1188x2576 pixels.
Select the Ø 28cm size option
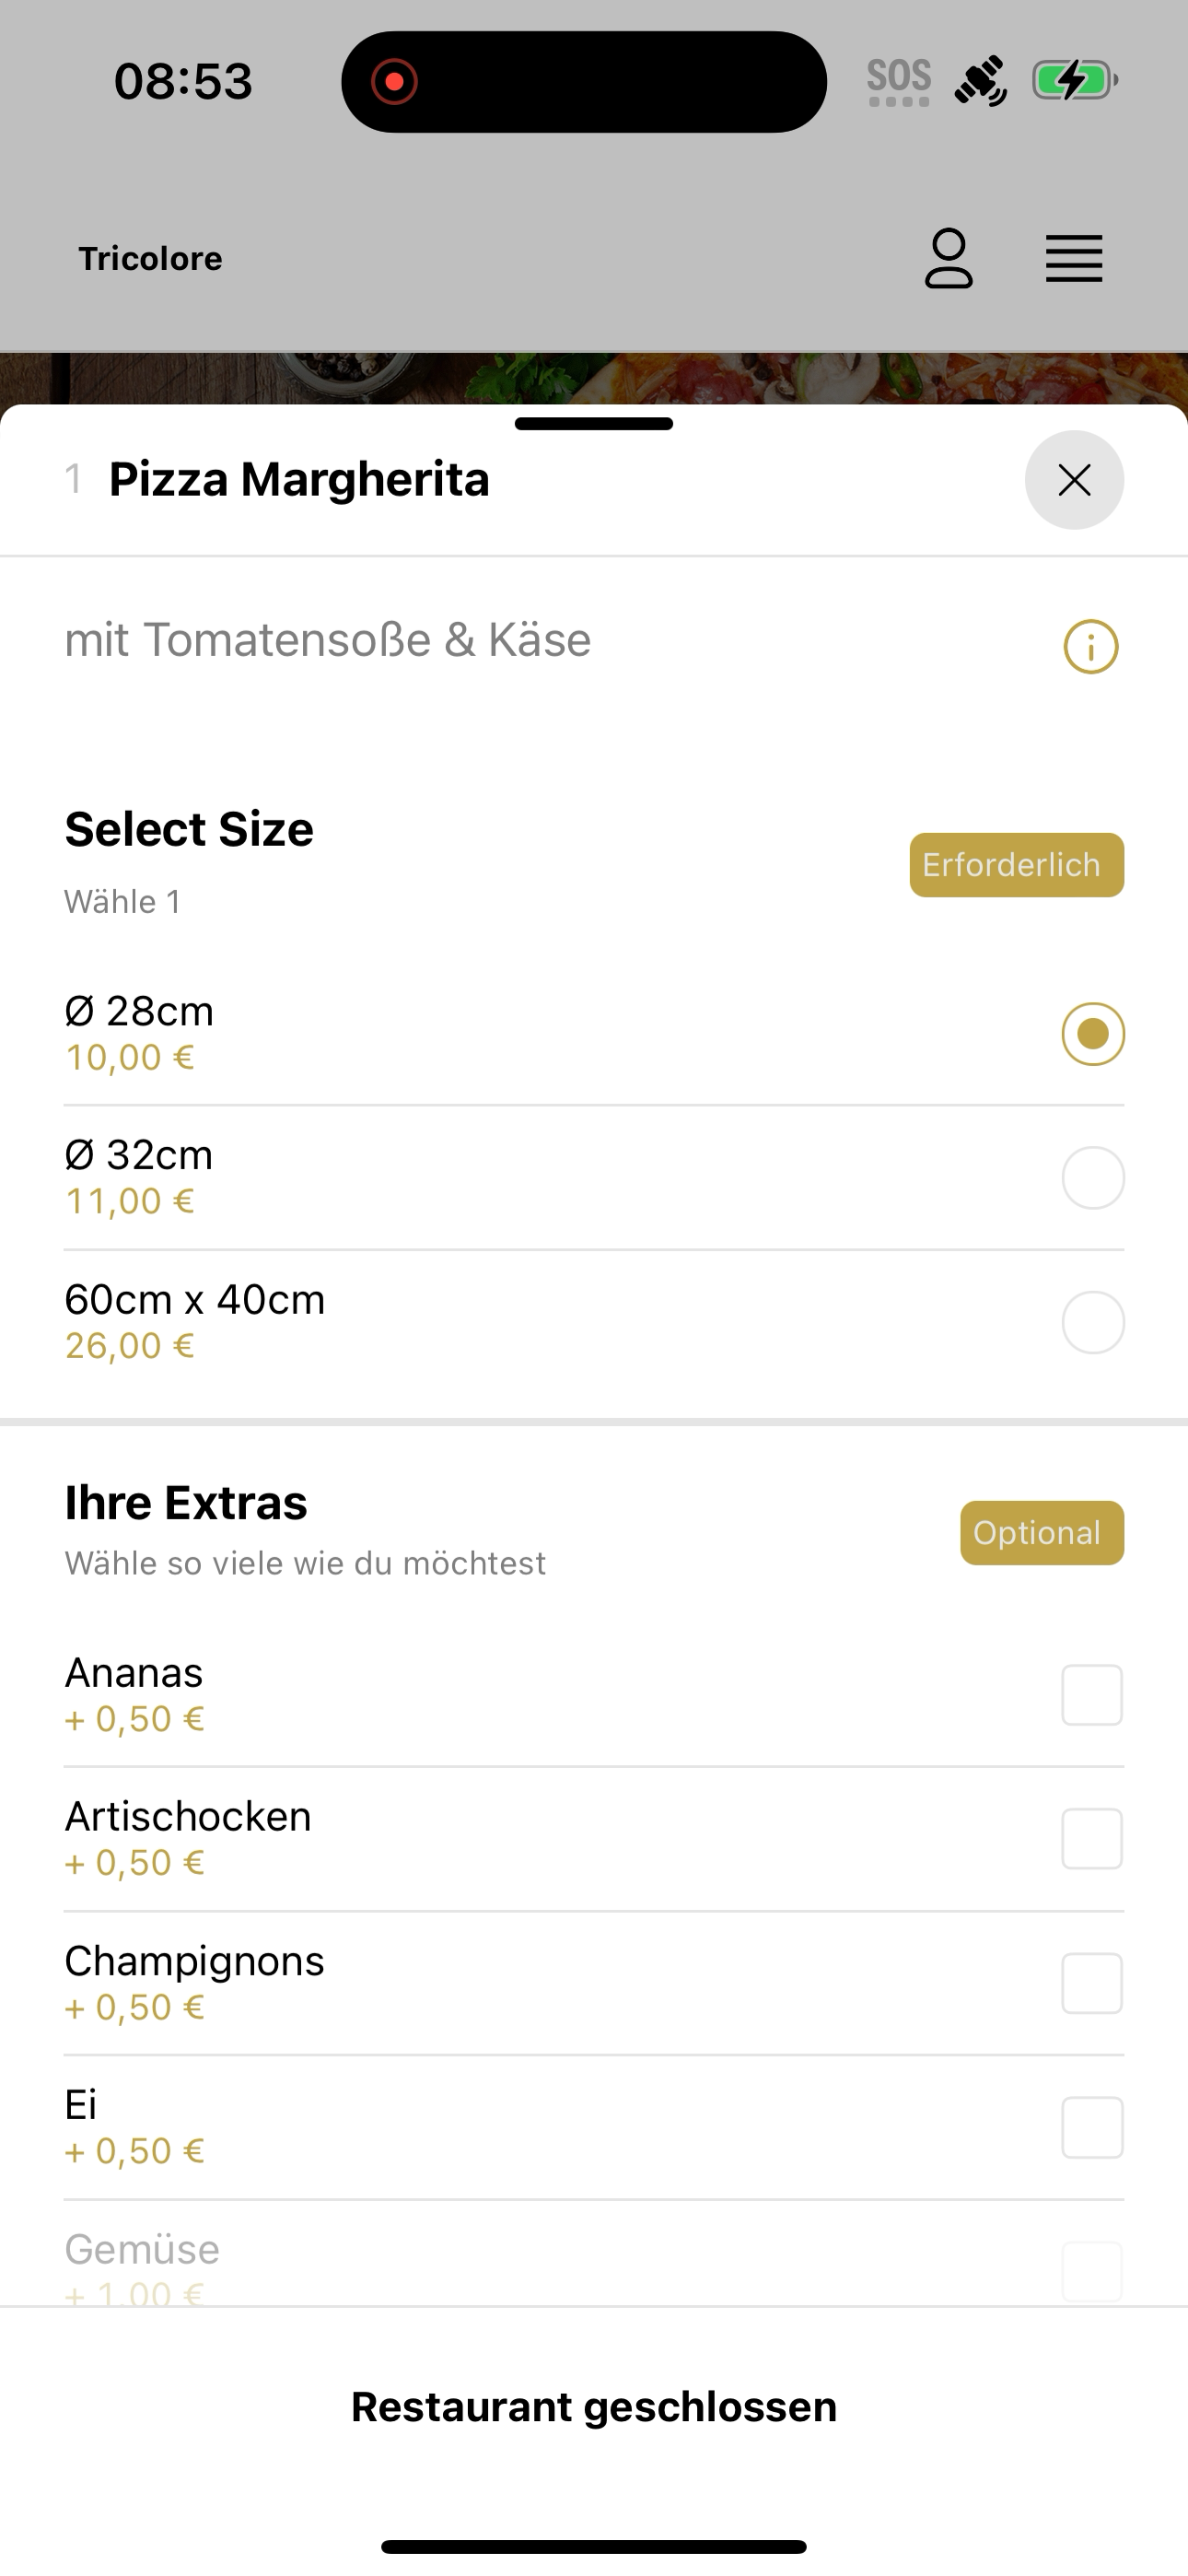click(x=594, y=1033)
